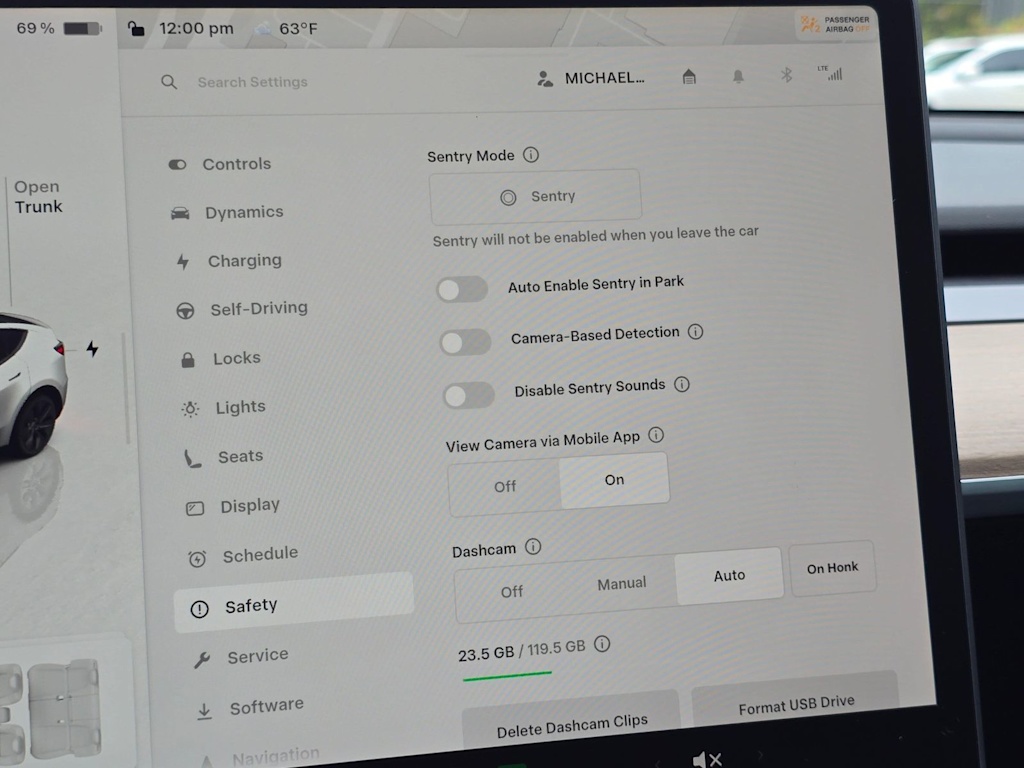Toggle Camera-Based Detection
Screen dimensions: 1024x768
[466, 342]
